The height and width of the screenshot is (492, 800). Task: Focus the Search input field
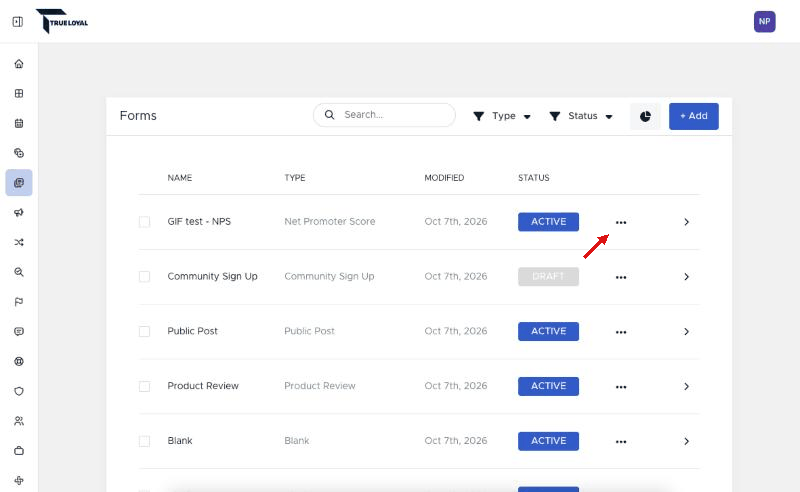(x=384, y=115)
